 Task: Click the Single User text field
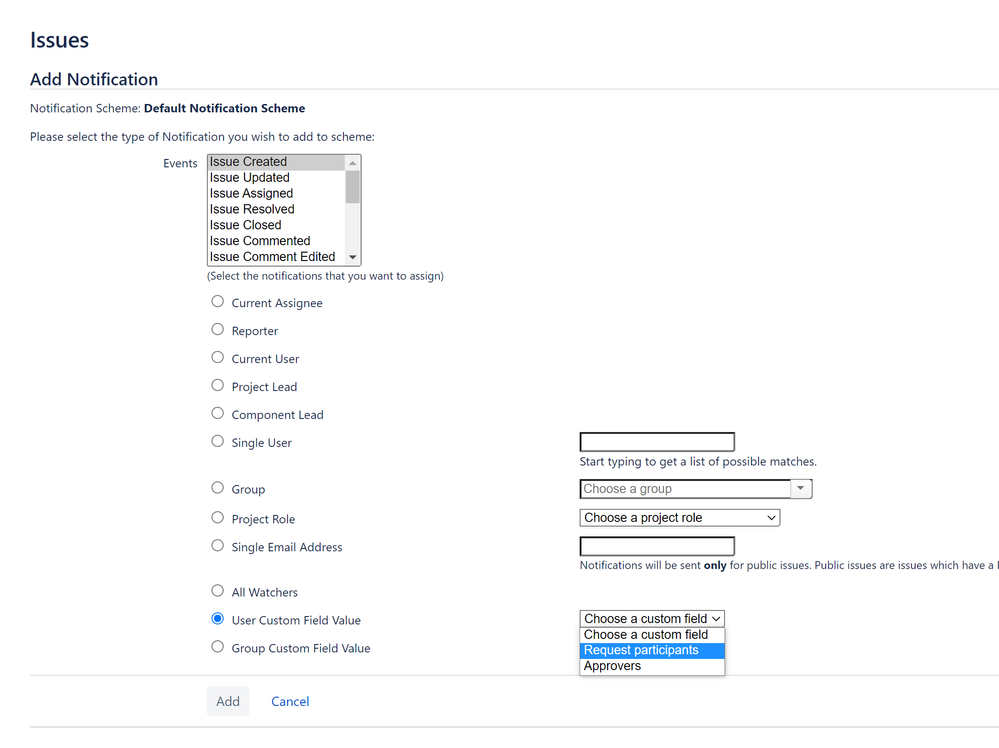tap(657, 442)
